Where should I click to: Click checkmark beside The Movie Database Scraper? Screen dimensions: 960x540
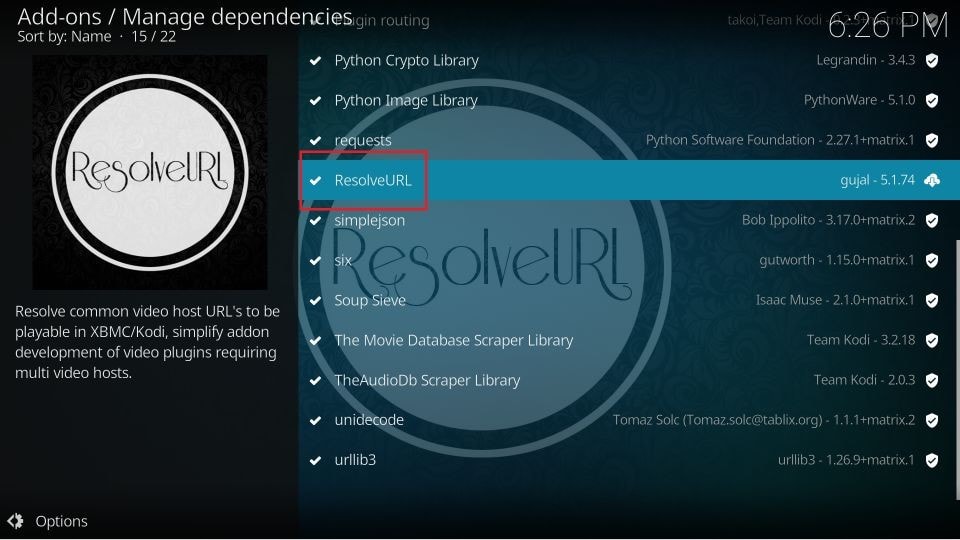pyautogui.click(x=315, y=340)
